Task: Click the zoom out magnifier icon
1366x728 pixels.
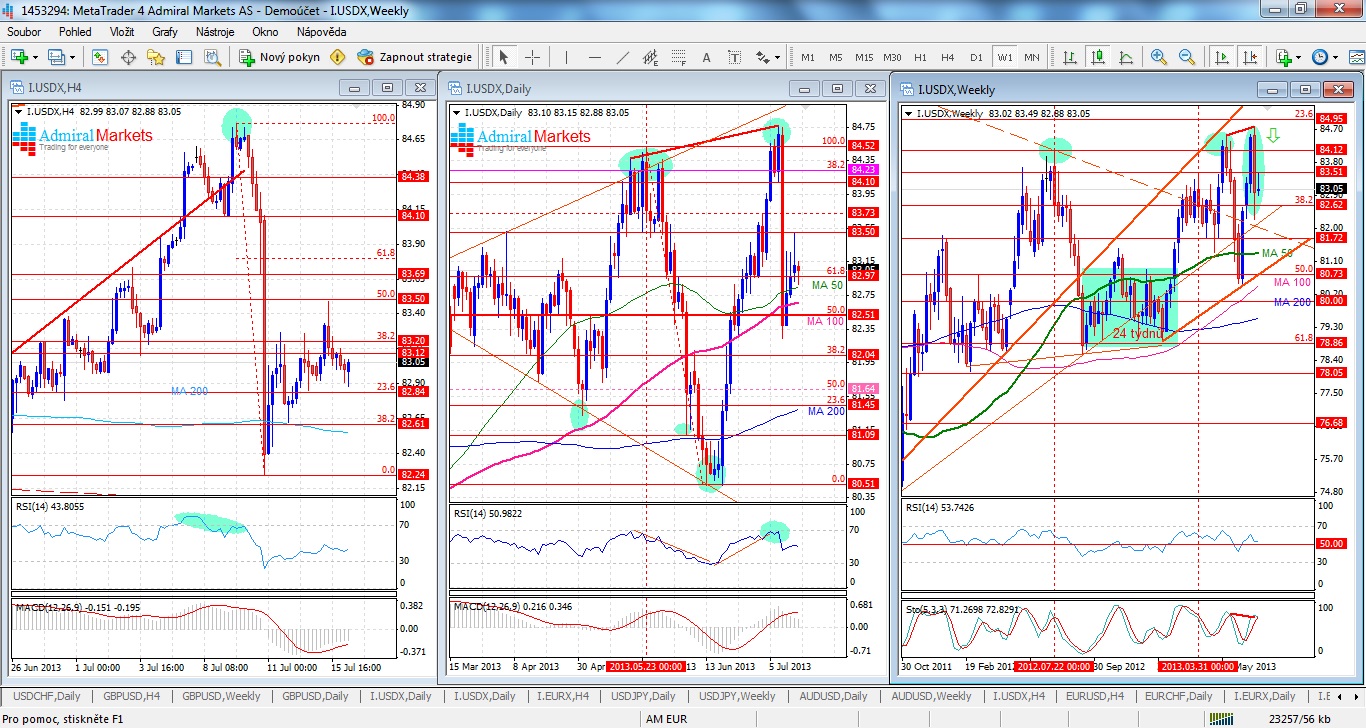Action: pyautogui.click(x=1187, y=57)
